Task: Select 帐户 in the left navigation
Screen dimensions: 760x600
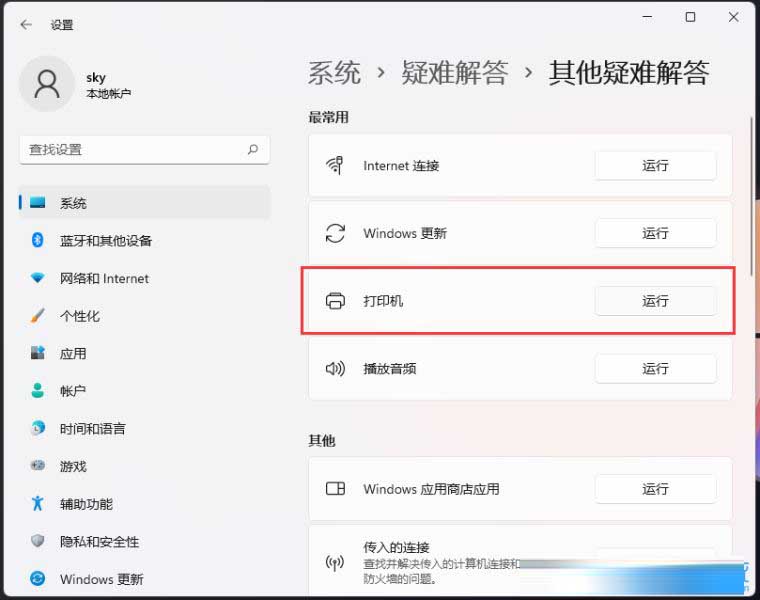Action: [x=73, y=391]
